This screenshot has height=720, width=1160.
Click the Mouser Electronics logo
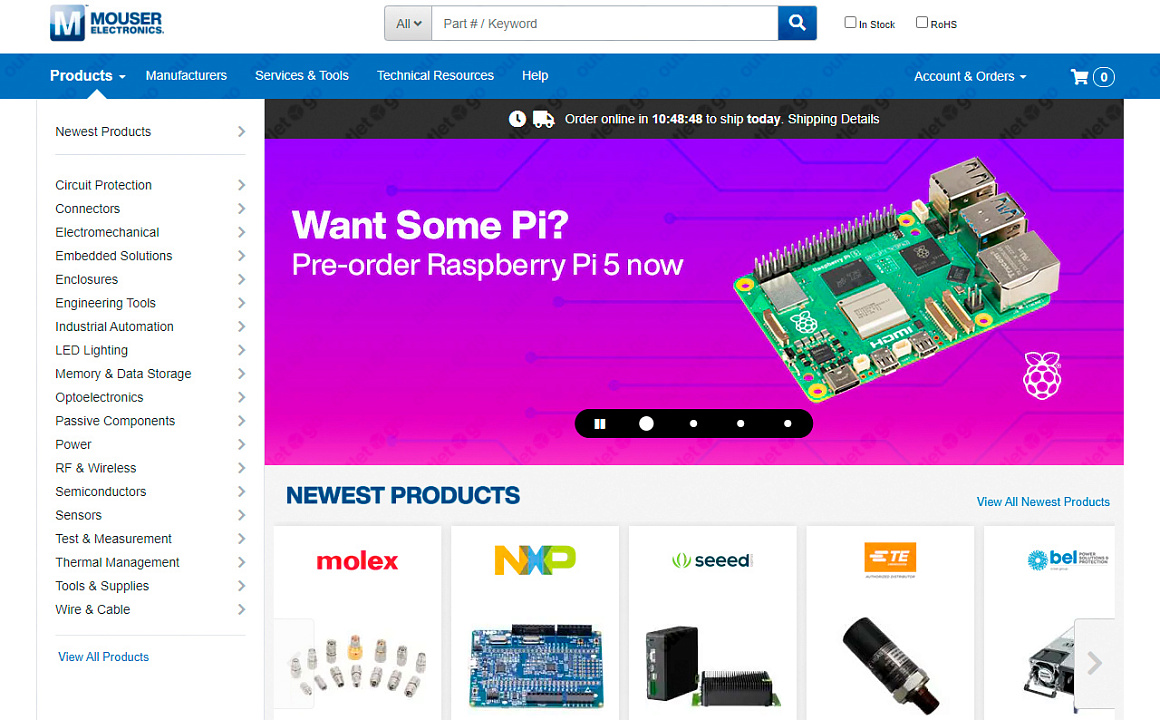pyautogui.click(x=107, y=23)
